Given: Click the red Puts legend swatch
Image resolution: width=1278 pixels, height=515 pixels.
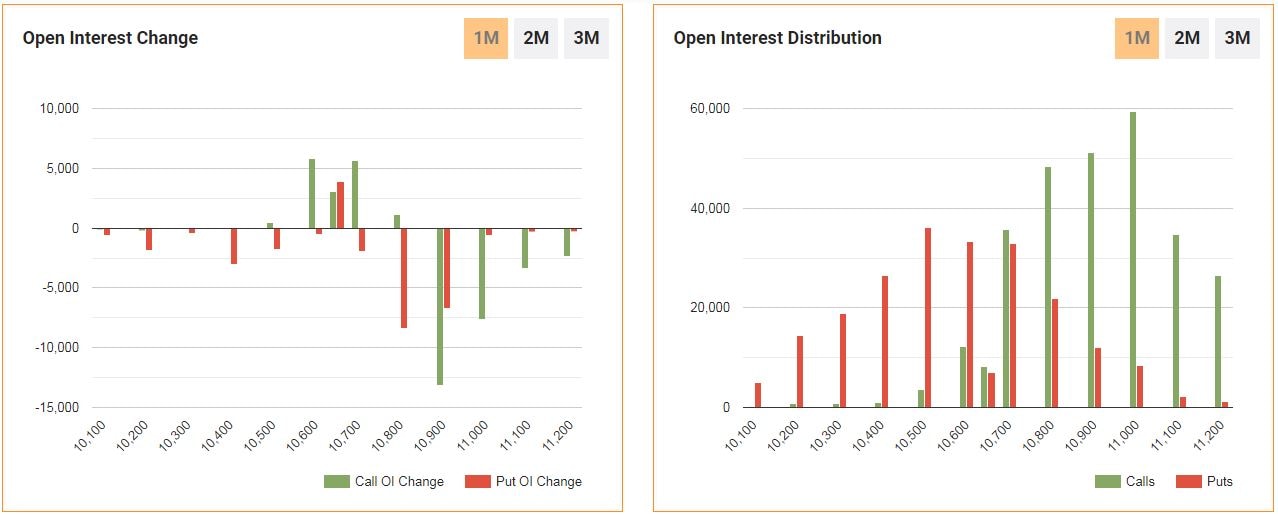Looking at the screenshot, I should pyautogui.click(x=1189, y=482).
